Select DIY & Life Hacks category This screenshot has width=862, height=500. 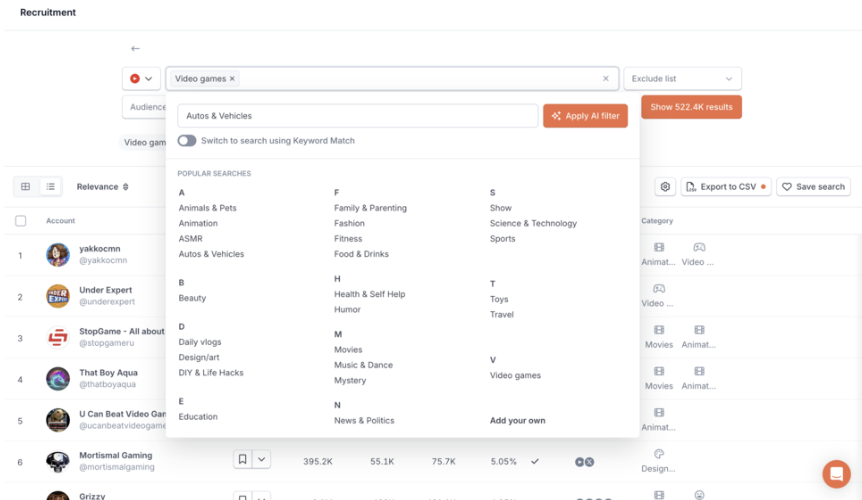click(211, 373)
